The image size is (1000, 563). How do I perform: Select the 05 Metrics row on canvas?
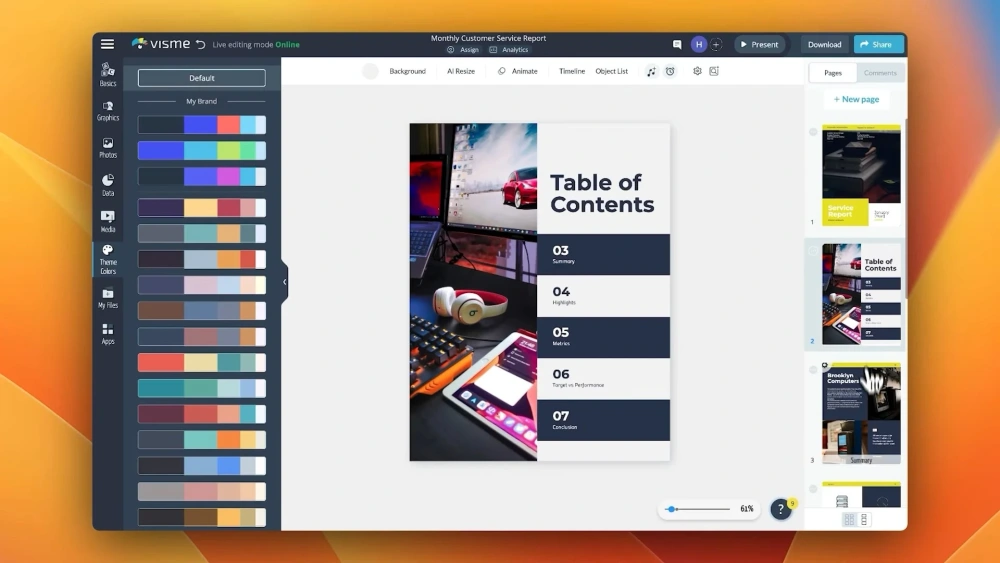pos(603,337)
